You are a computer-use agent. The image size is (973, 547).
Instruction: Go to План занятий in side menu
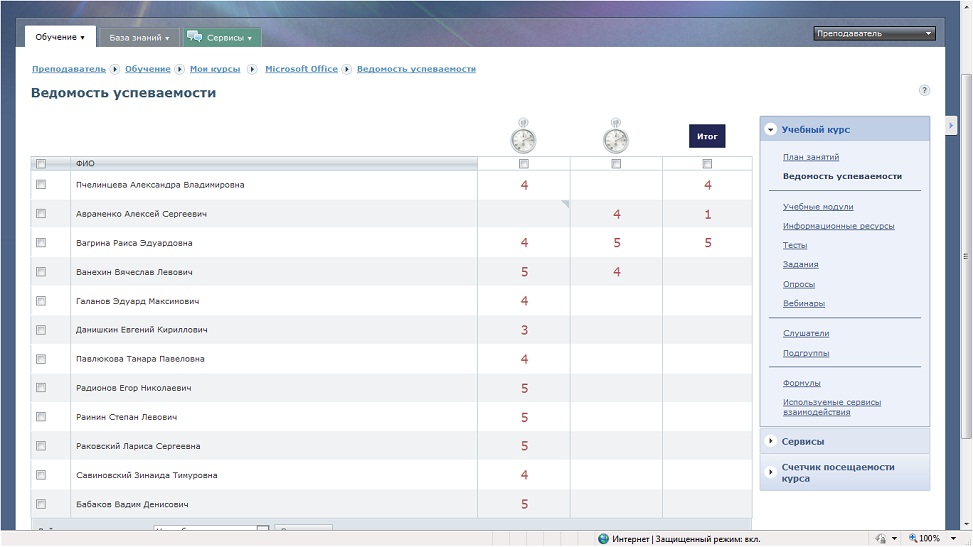(810, 157)
